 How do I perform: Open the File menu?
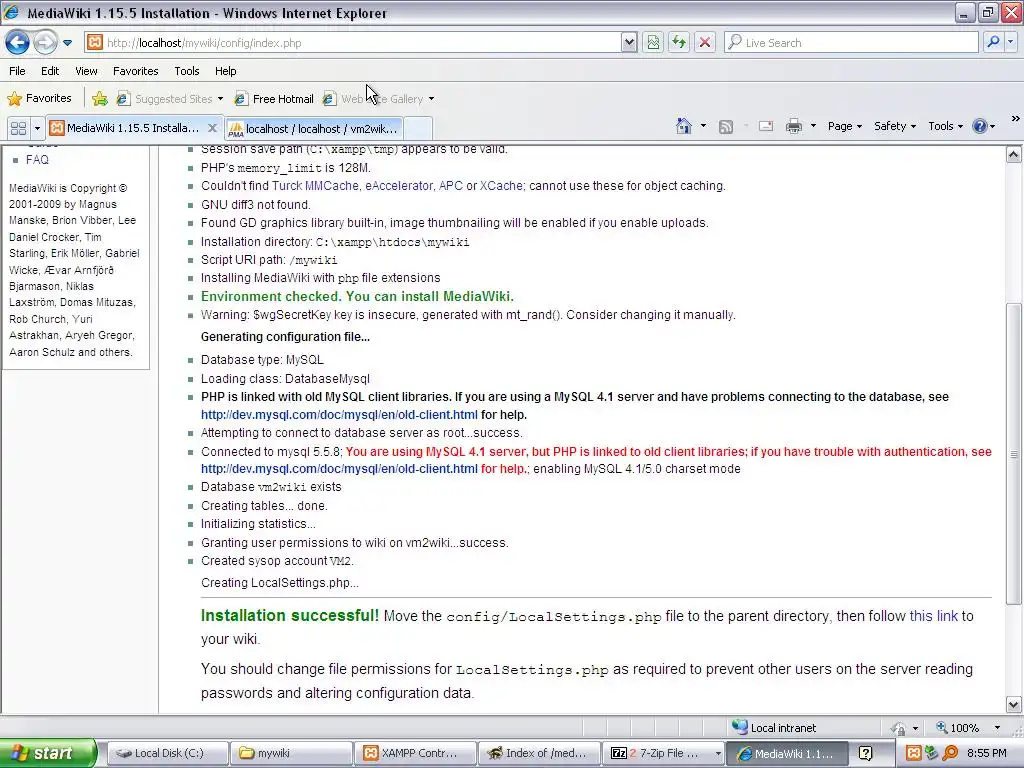tap(18, 71)
